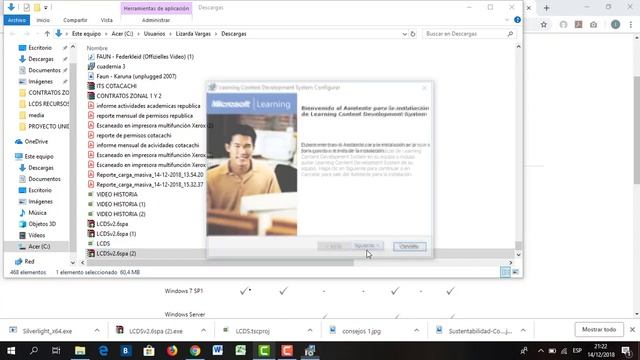
Task: Select CONTRATOS ZONAL 1 Y 2 file
Action: [x=129, y=96]
